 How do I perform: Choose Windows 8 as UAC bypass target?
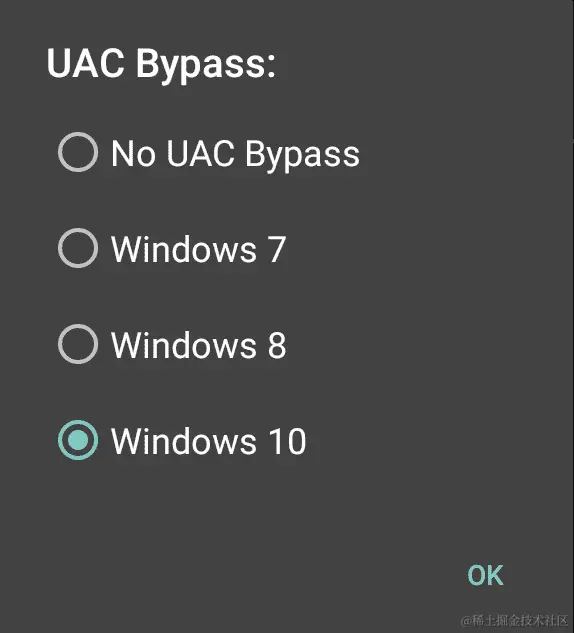[x=78, y=344]
